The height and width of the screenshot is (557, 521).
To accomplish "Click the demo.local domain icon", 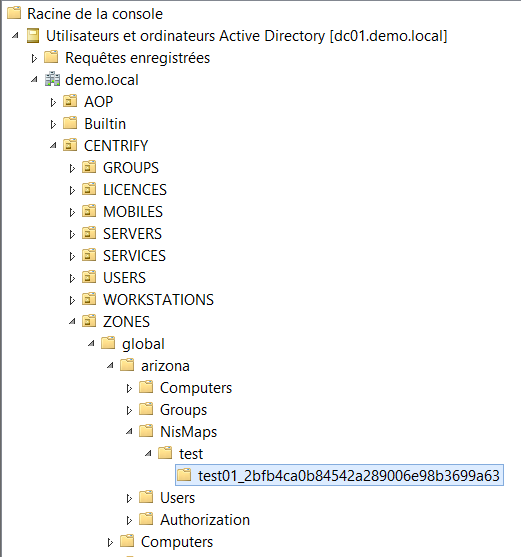I will point(52,80).
